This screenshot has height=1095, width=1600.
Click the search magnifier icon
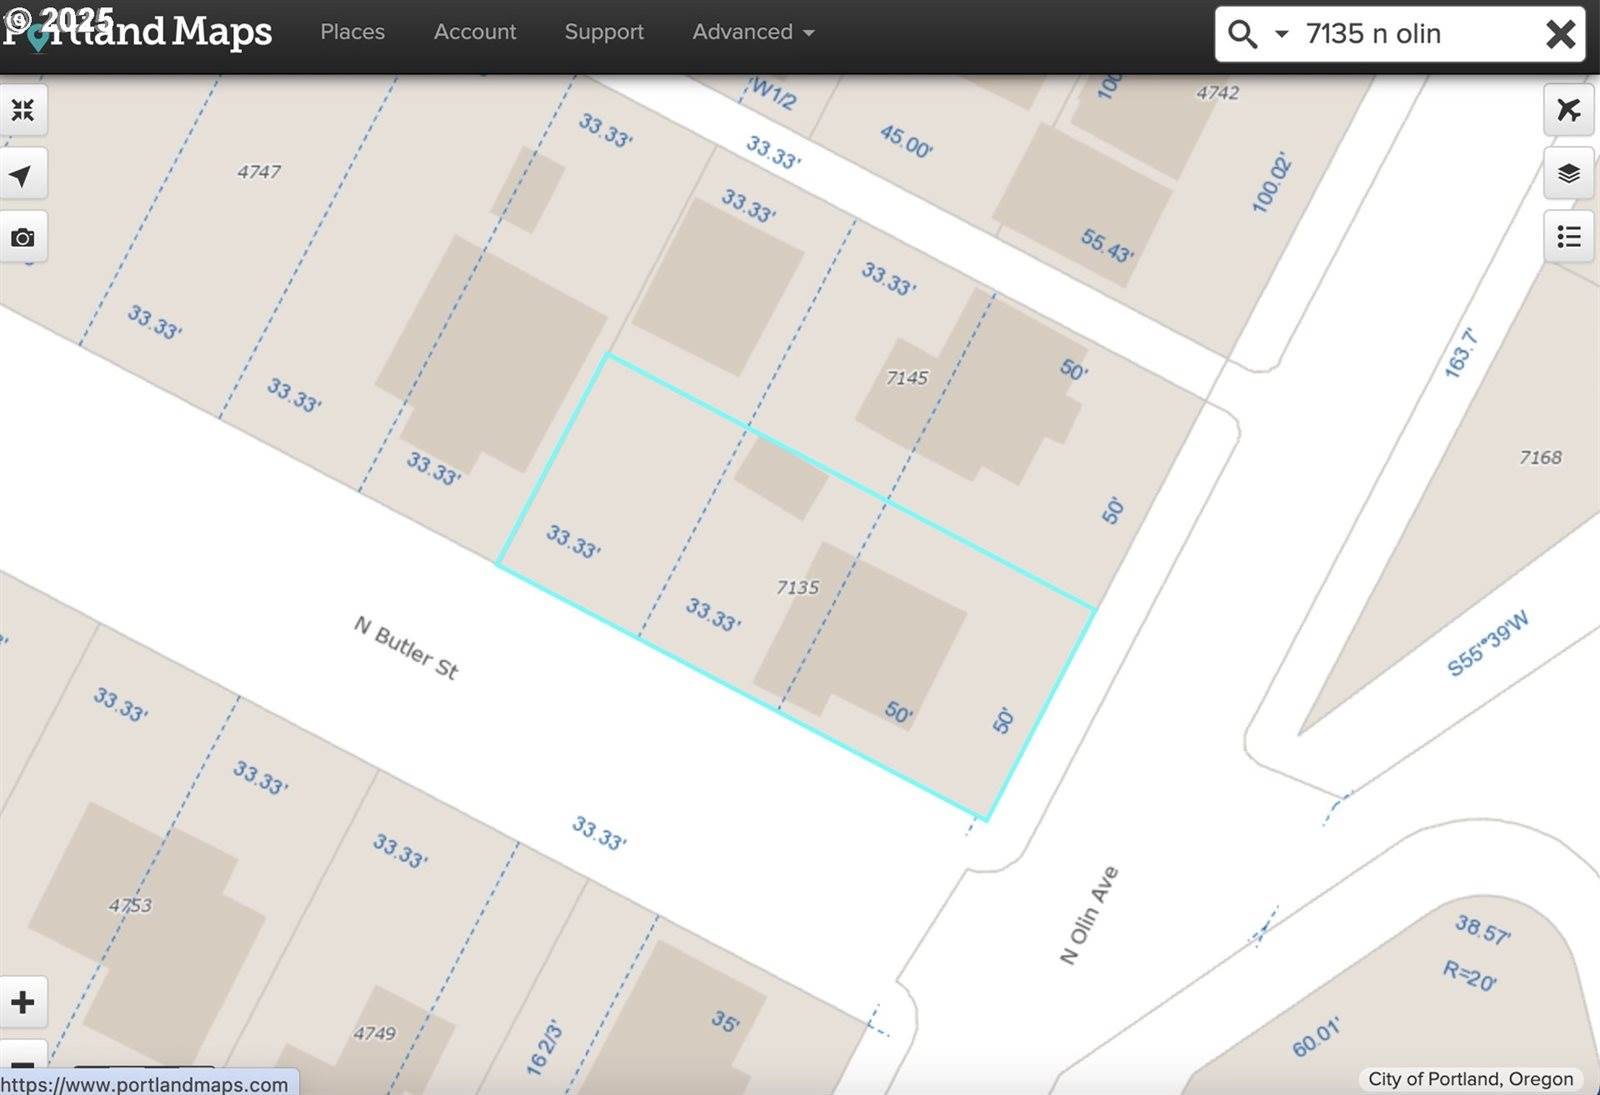click(1242, 34)
